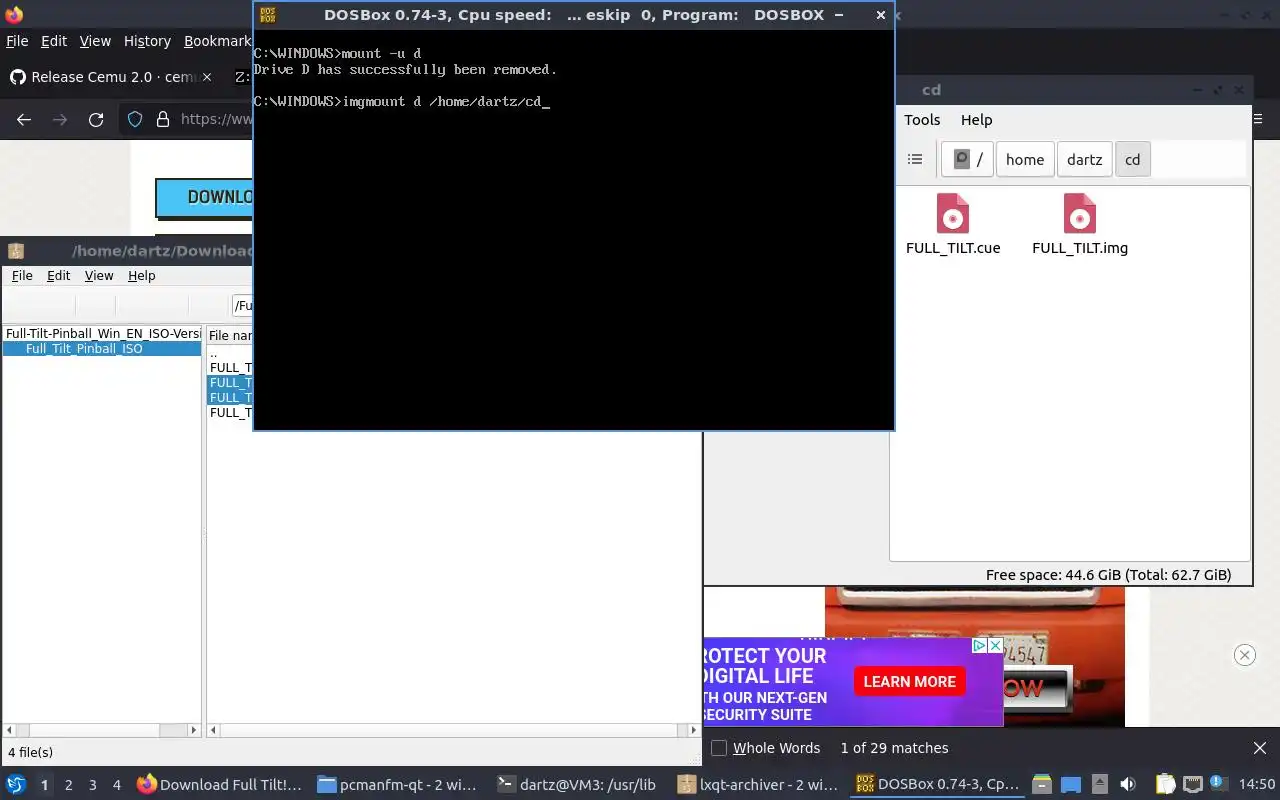Open Firefox Edit menu
Screen dimensions: 1280x800
[x=54, y=41]
